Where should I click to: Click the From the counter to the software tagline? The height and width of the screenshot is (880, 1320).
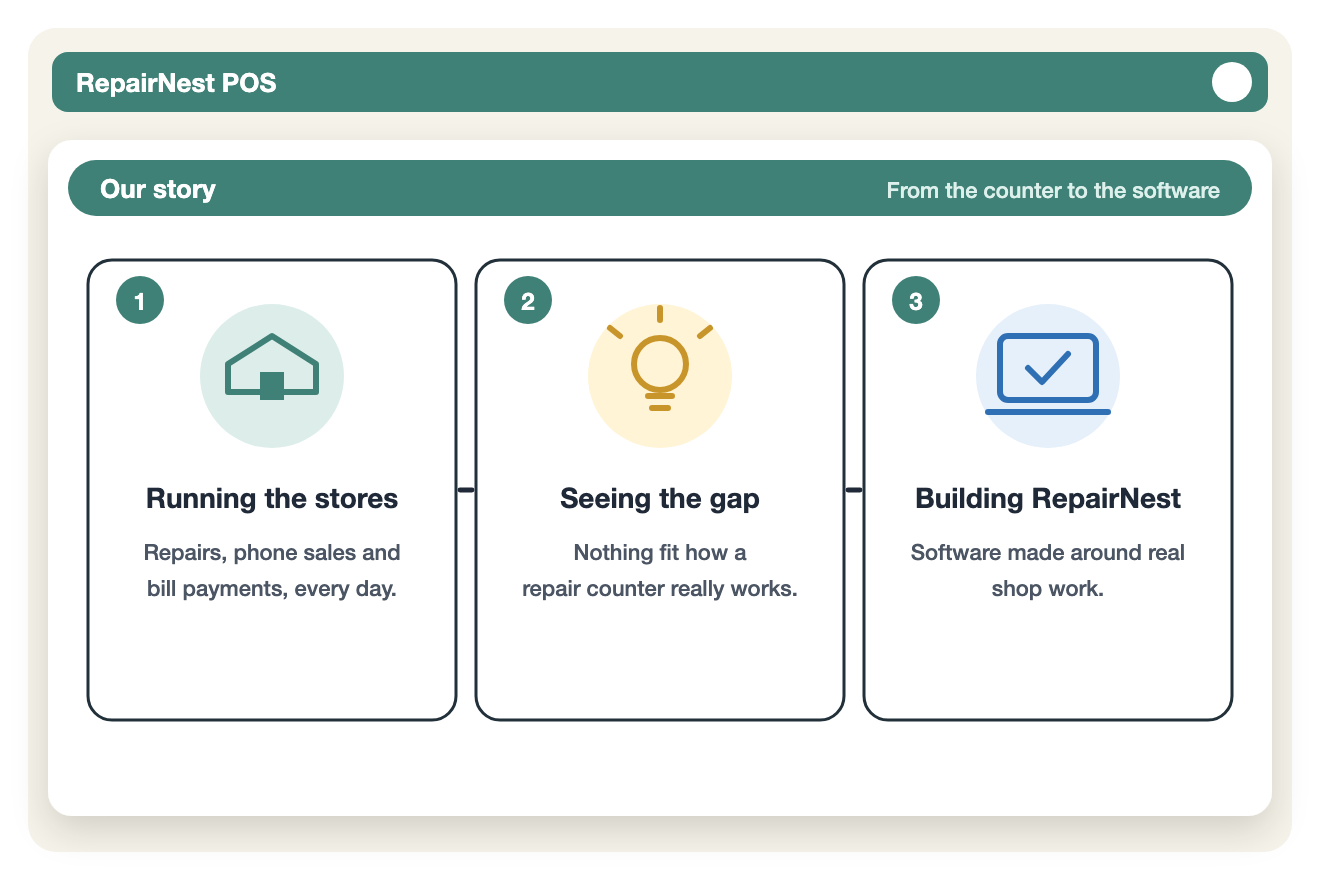click(1053, 190)
